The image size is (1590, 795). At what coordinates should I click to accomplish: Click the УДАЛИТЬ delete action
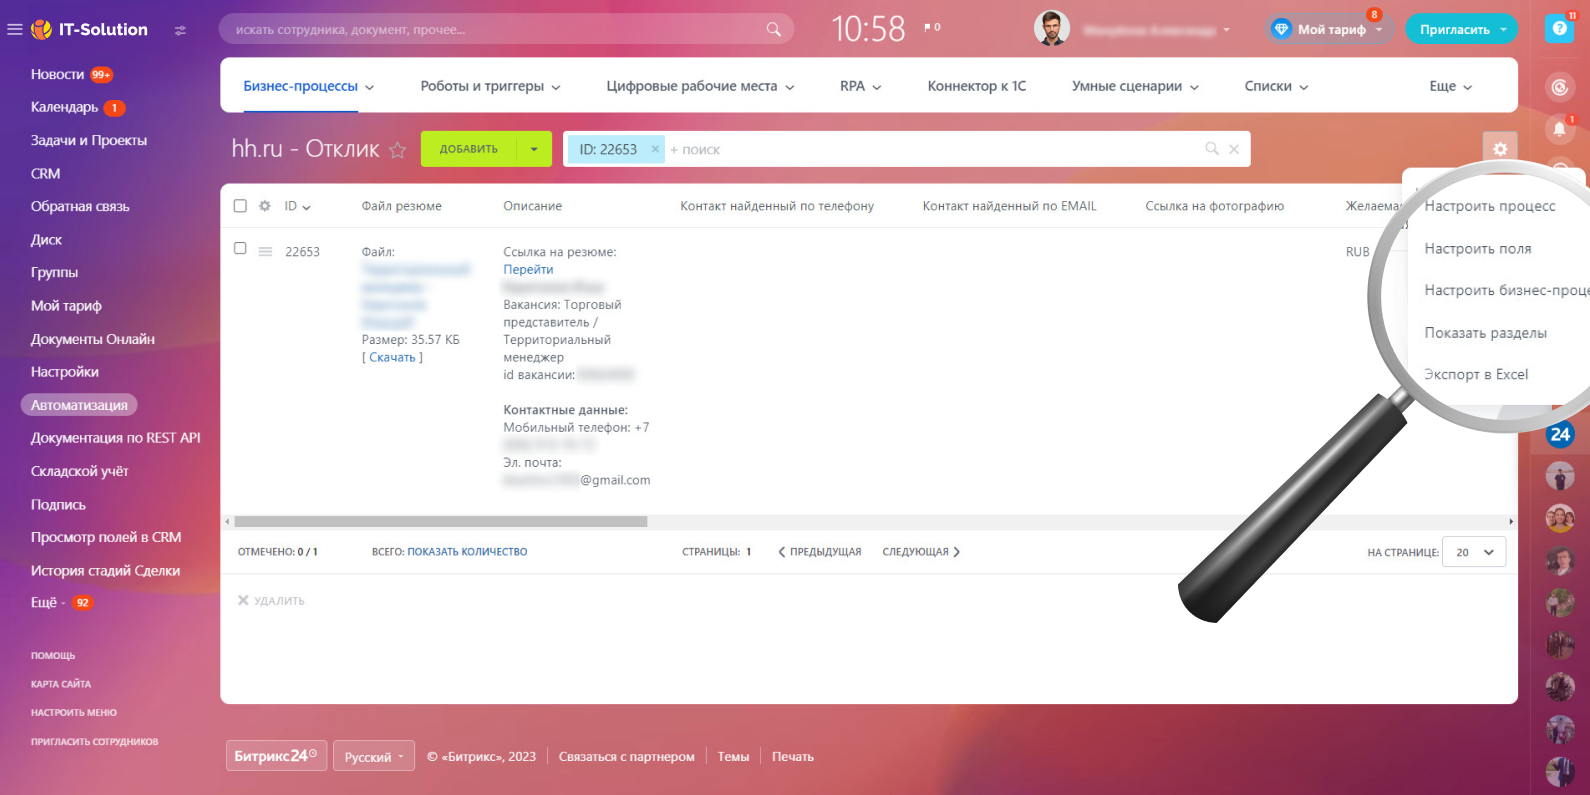[271, 601]
